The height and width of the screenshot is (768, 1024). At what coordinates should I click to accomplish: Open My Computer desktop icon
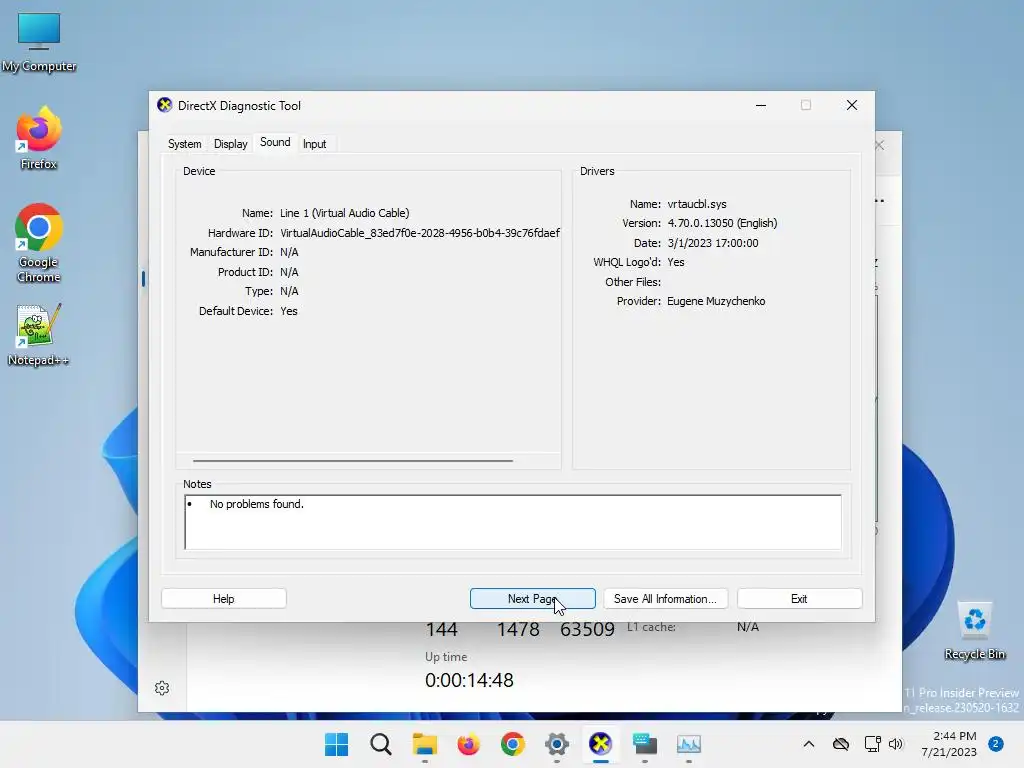[39, 41]
